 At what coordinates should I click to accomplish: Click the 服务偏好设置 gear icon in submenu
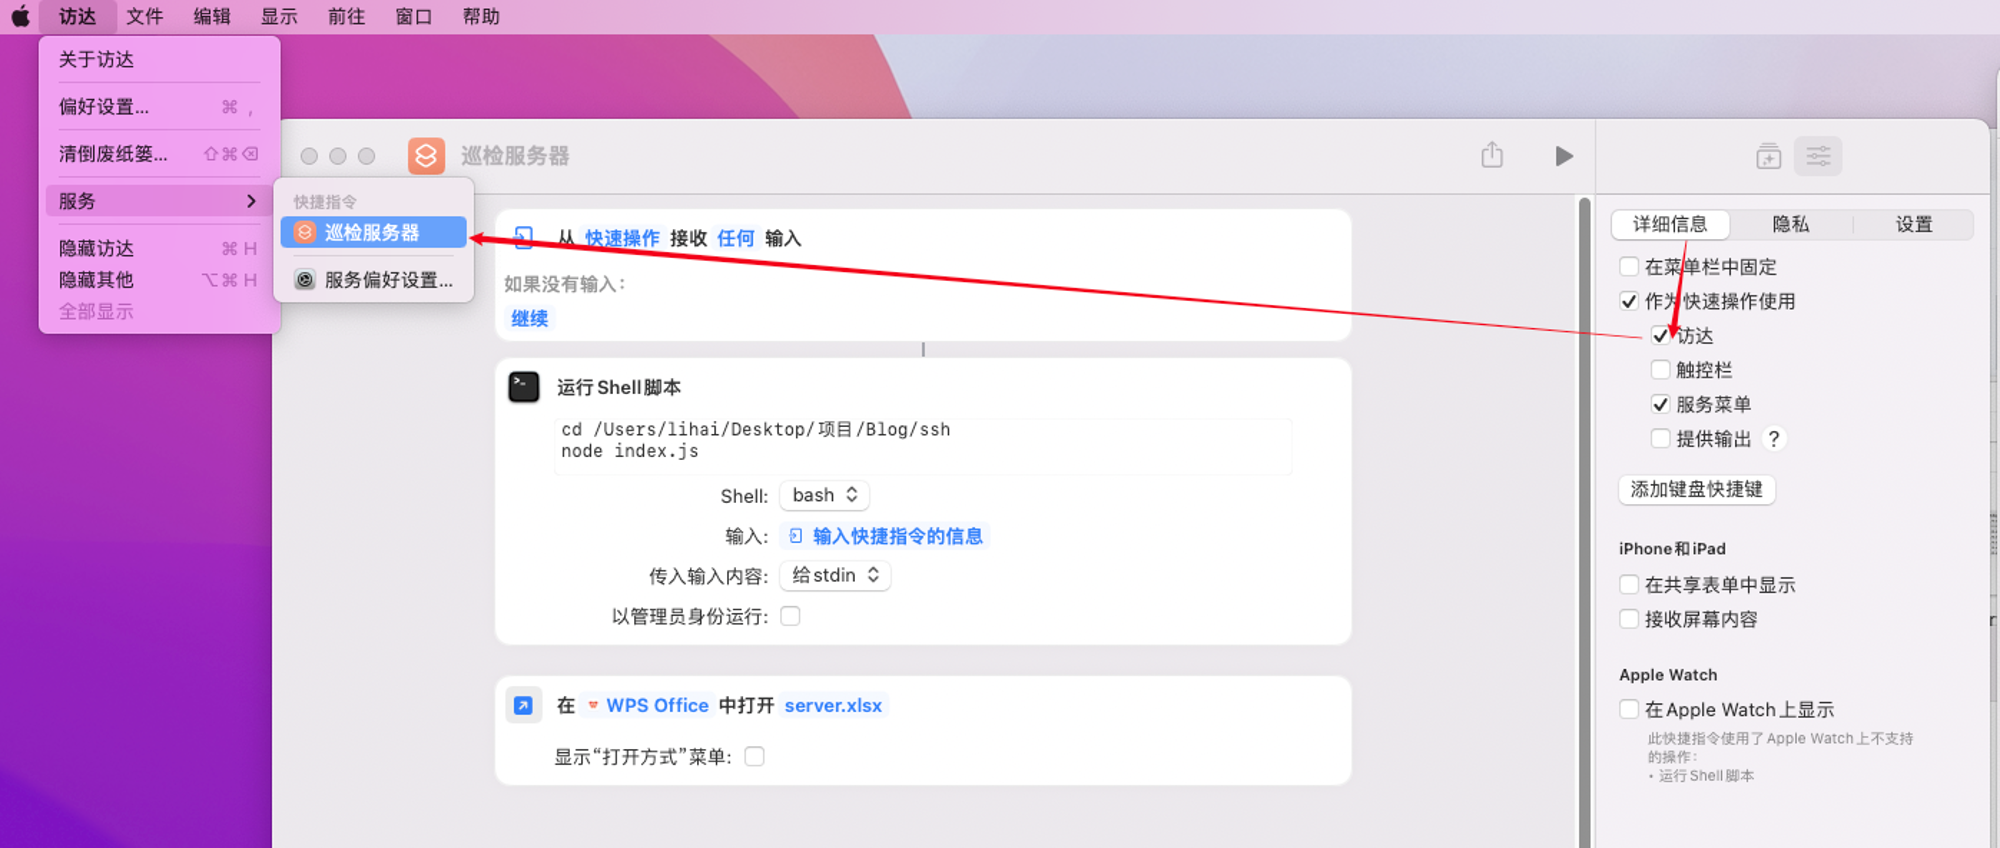305,280
